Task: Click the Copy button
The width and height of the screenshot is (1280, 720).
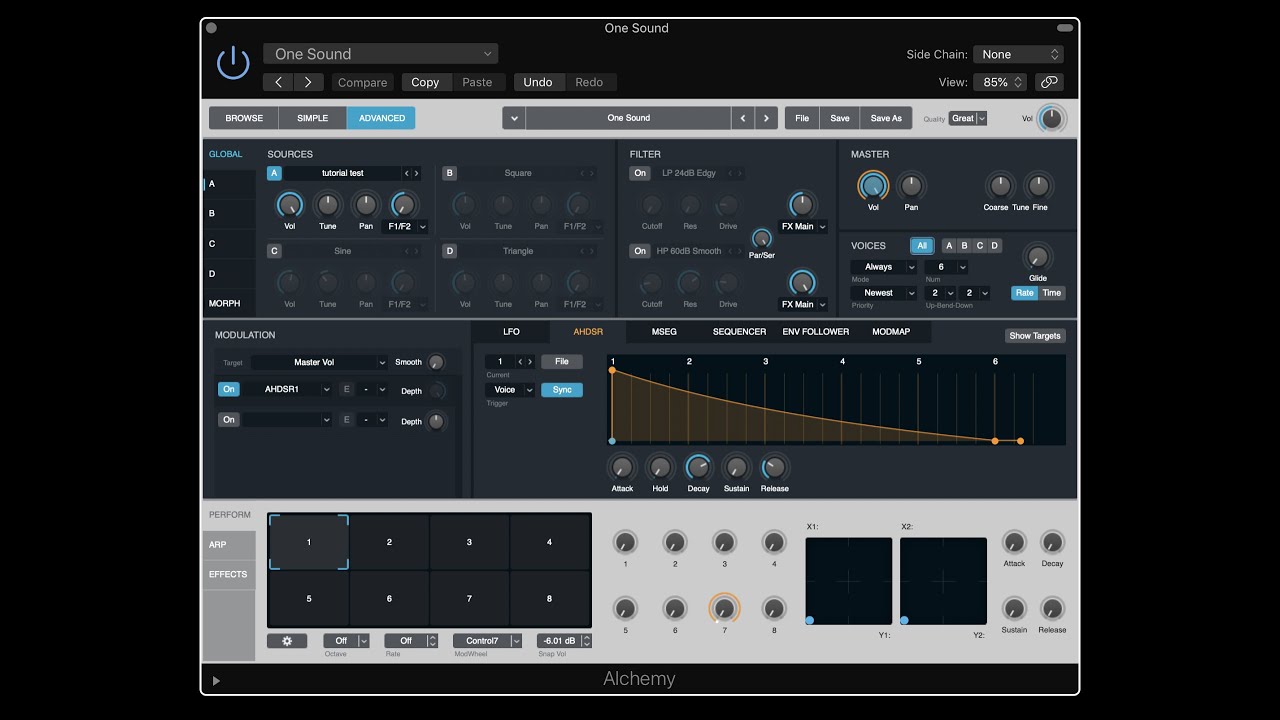Action: click(425, 82)
